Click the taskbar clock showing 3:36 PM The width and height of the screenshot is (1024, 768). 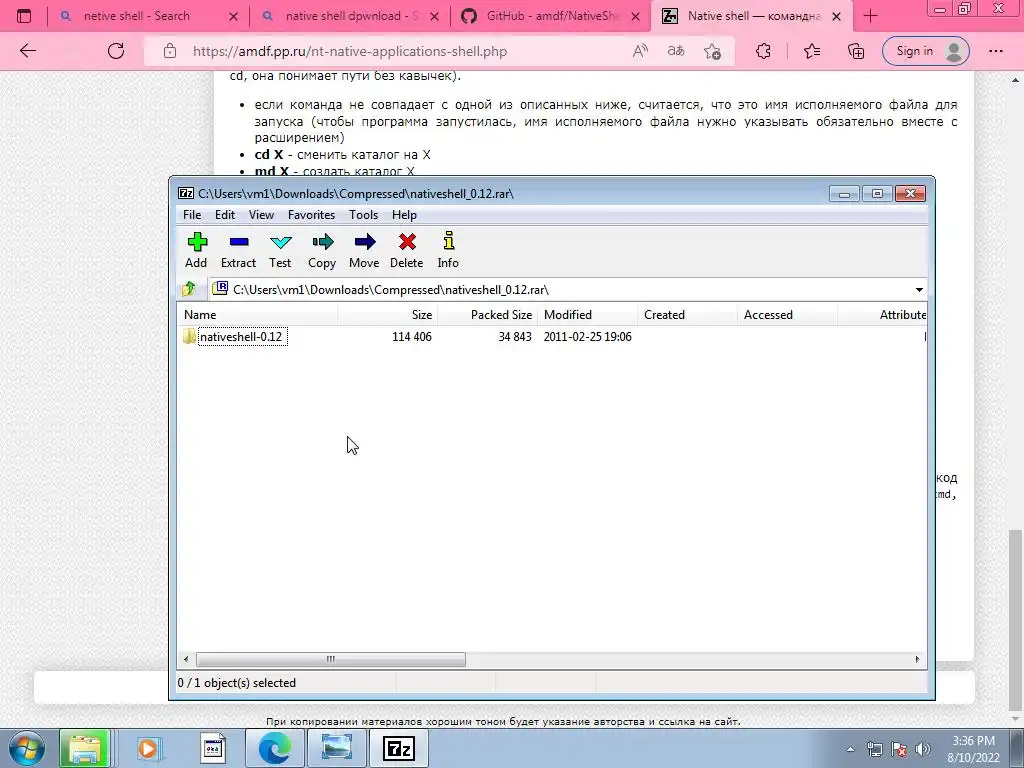(x=973, y=749)
